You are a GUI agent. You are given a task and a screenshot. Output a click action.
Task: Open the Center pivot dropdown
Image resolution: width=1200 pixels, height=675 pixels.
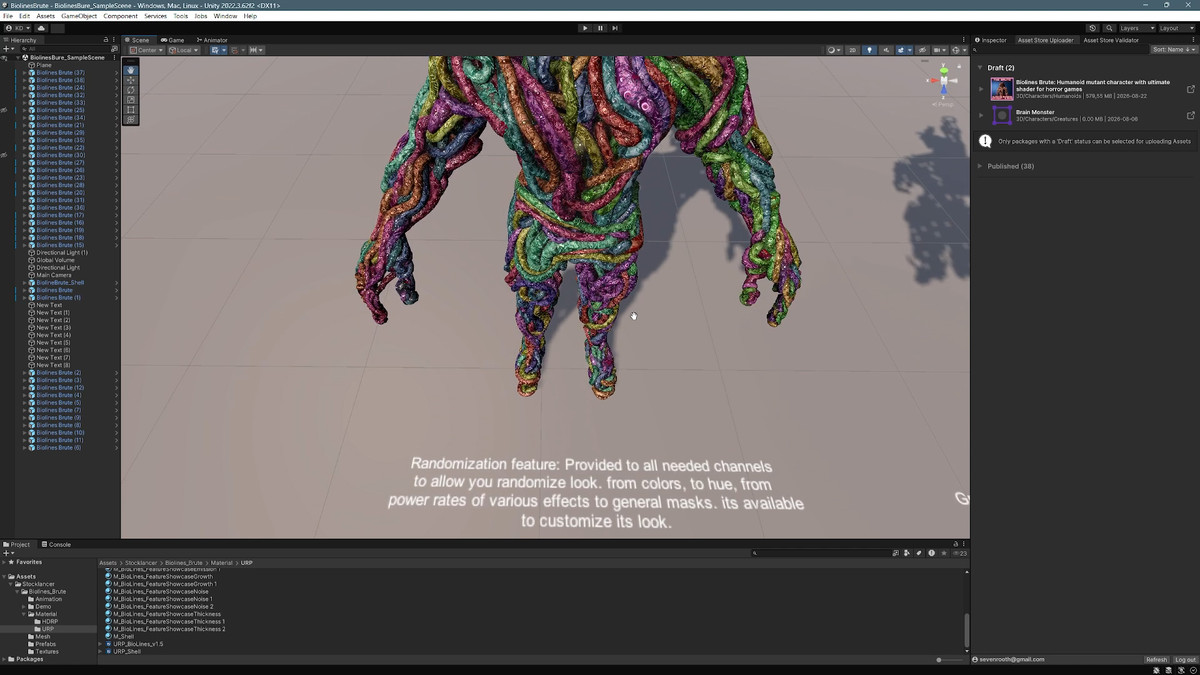click(146, 50)
